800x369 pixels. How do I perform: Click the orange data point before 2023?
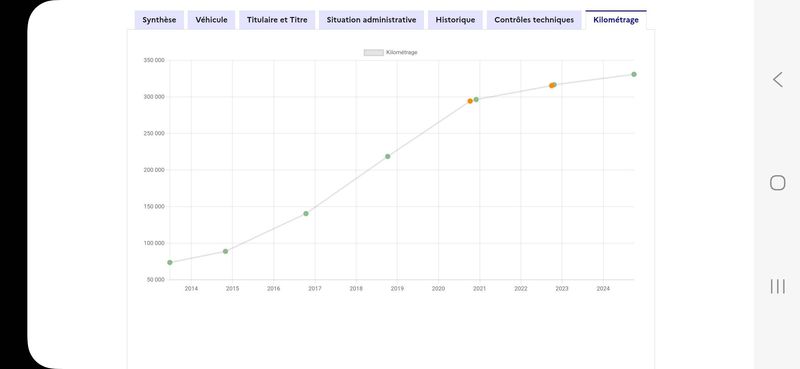(x=551, y=86)
